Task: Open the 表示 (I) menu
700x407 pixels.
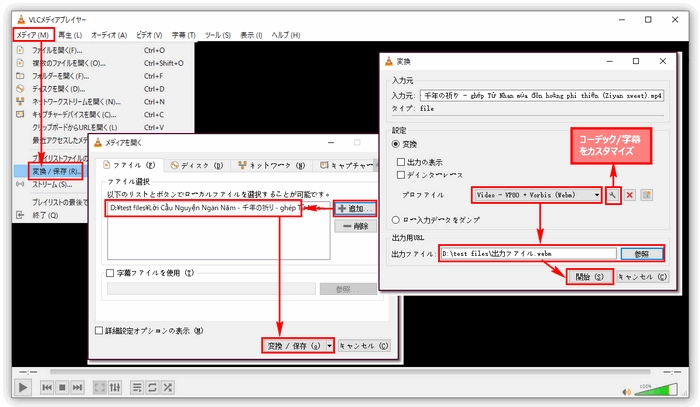Action: 251,35
